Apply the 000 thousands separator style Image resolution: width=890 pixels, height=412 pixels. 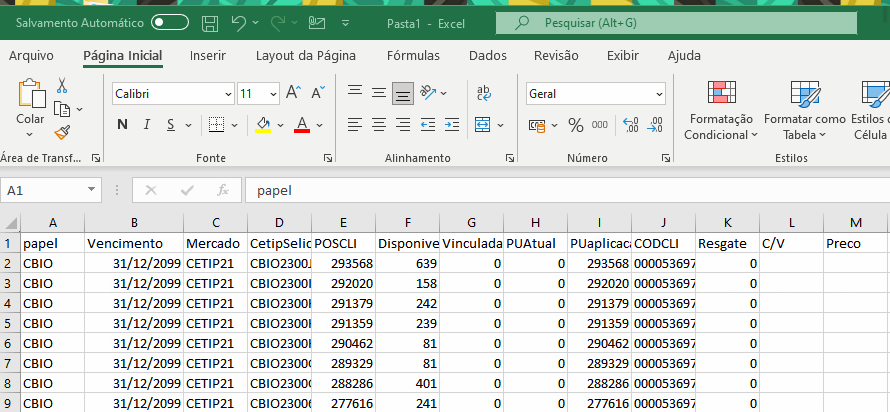pos(600,125)
